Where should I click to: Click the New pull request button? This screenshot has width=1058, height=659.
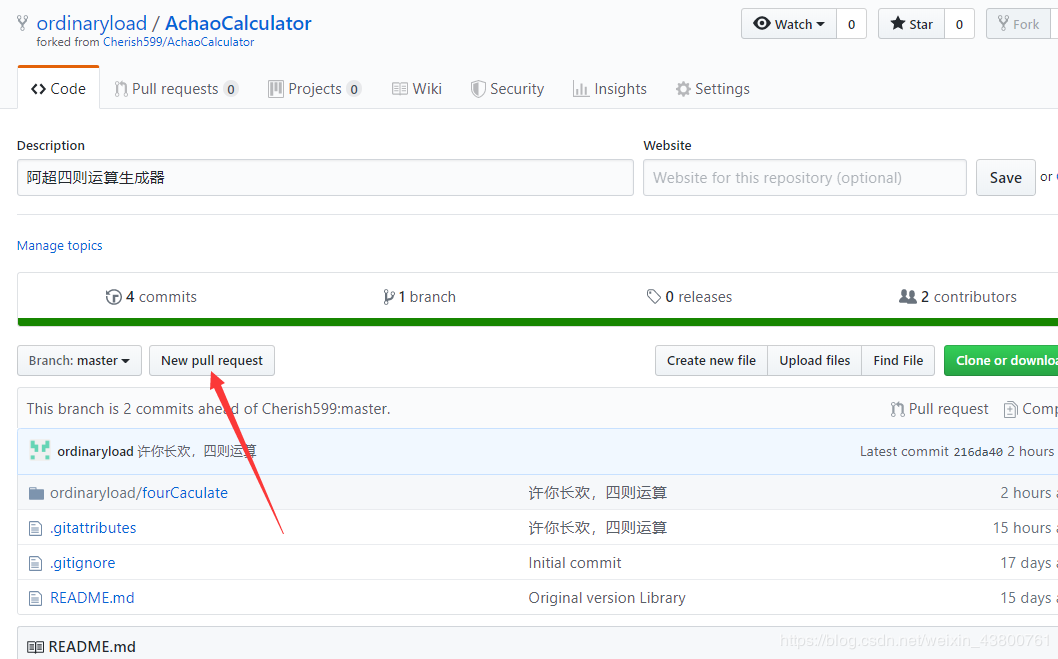(212, 360)
